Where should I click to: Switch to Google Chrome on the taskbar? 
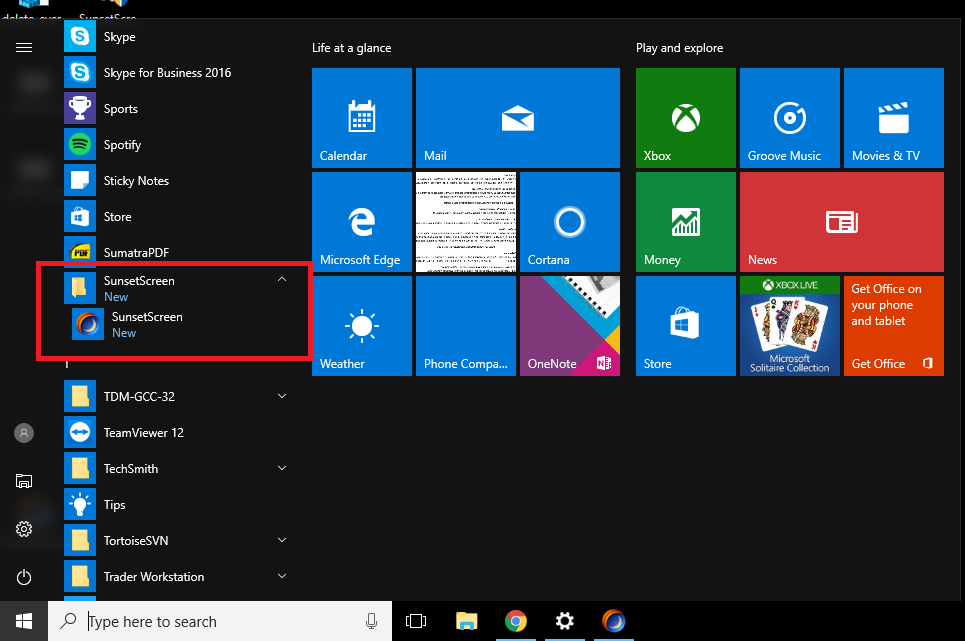pyautogui.click(x=516, y=621)
